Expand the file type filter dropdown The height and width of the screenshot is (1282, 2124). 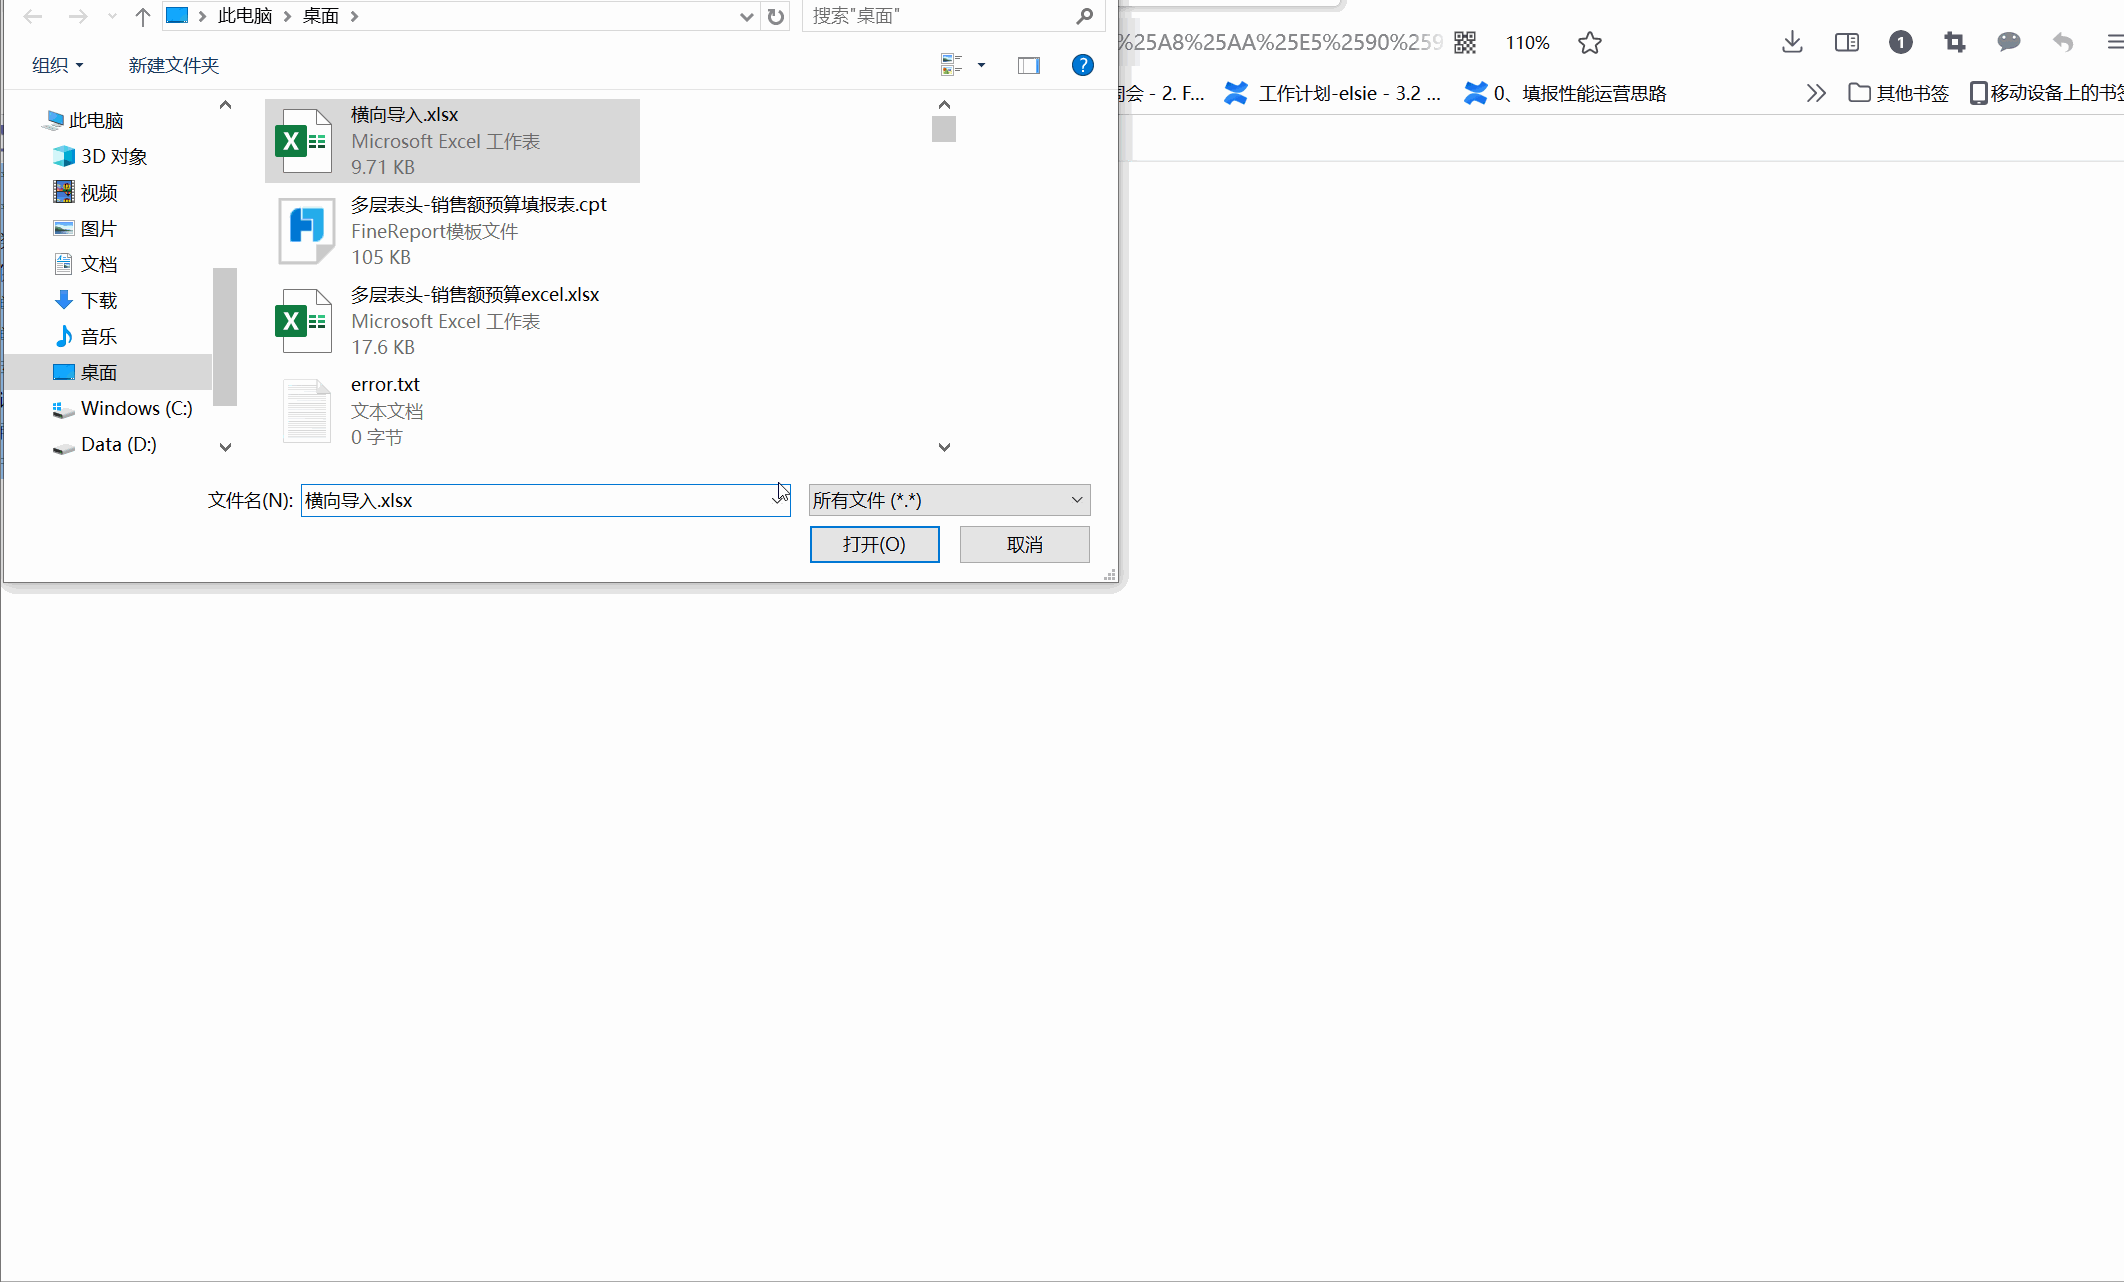(x=1077, y=500)
